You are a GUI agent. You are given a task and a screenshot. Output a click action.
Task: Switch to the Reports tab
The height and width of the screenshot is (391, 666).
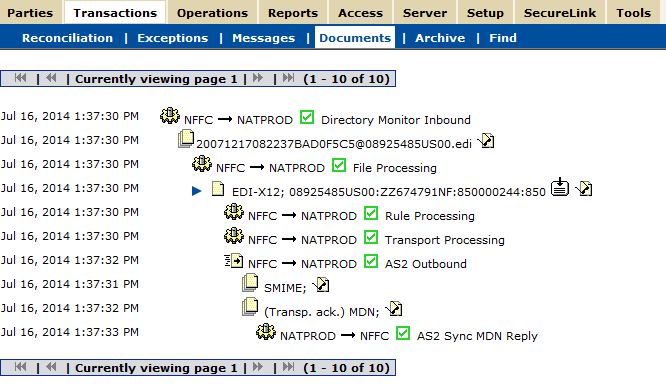pos(293,13)
